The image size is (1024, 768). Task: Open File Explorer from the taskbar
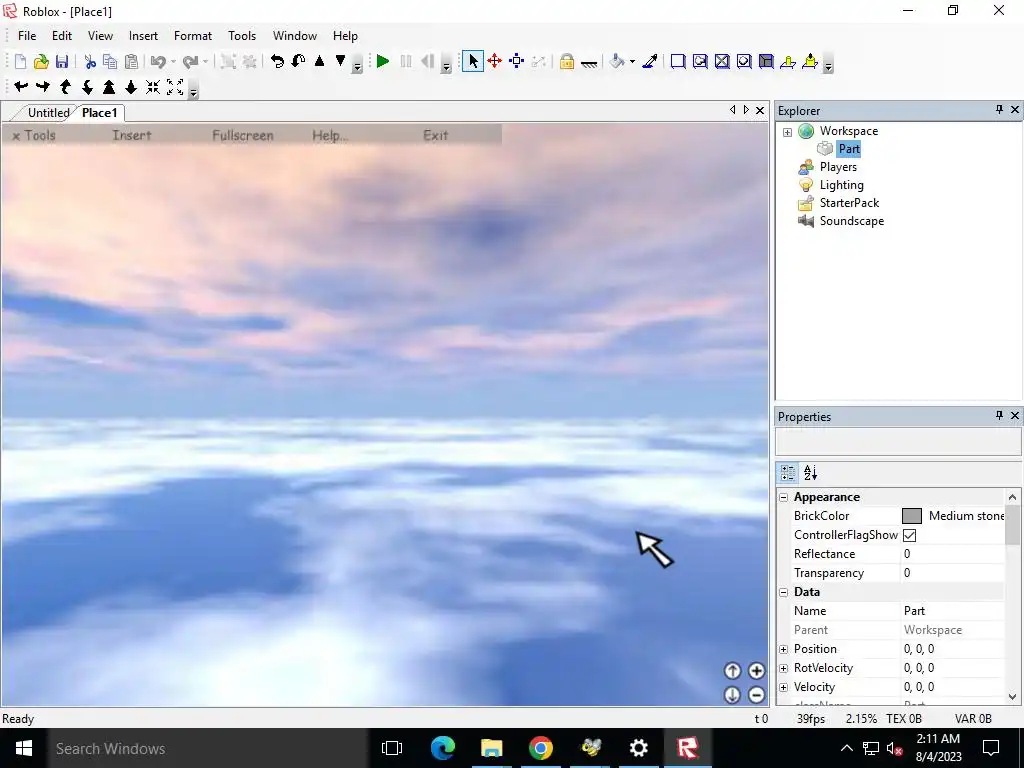coord(492,748)
